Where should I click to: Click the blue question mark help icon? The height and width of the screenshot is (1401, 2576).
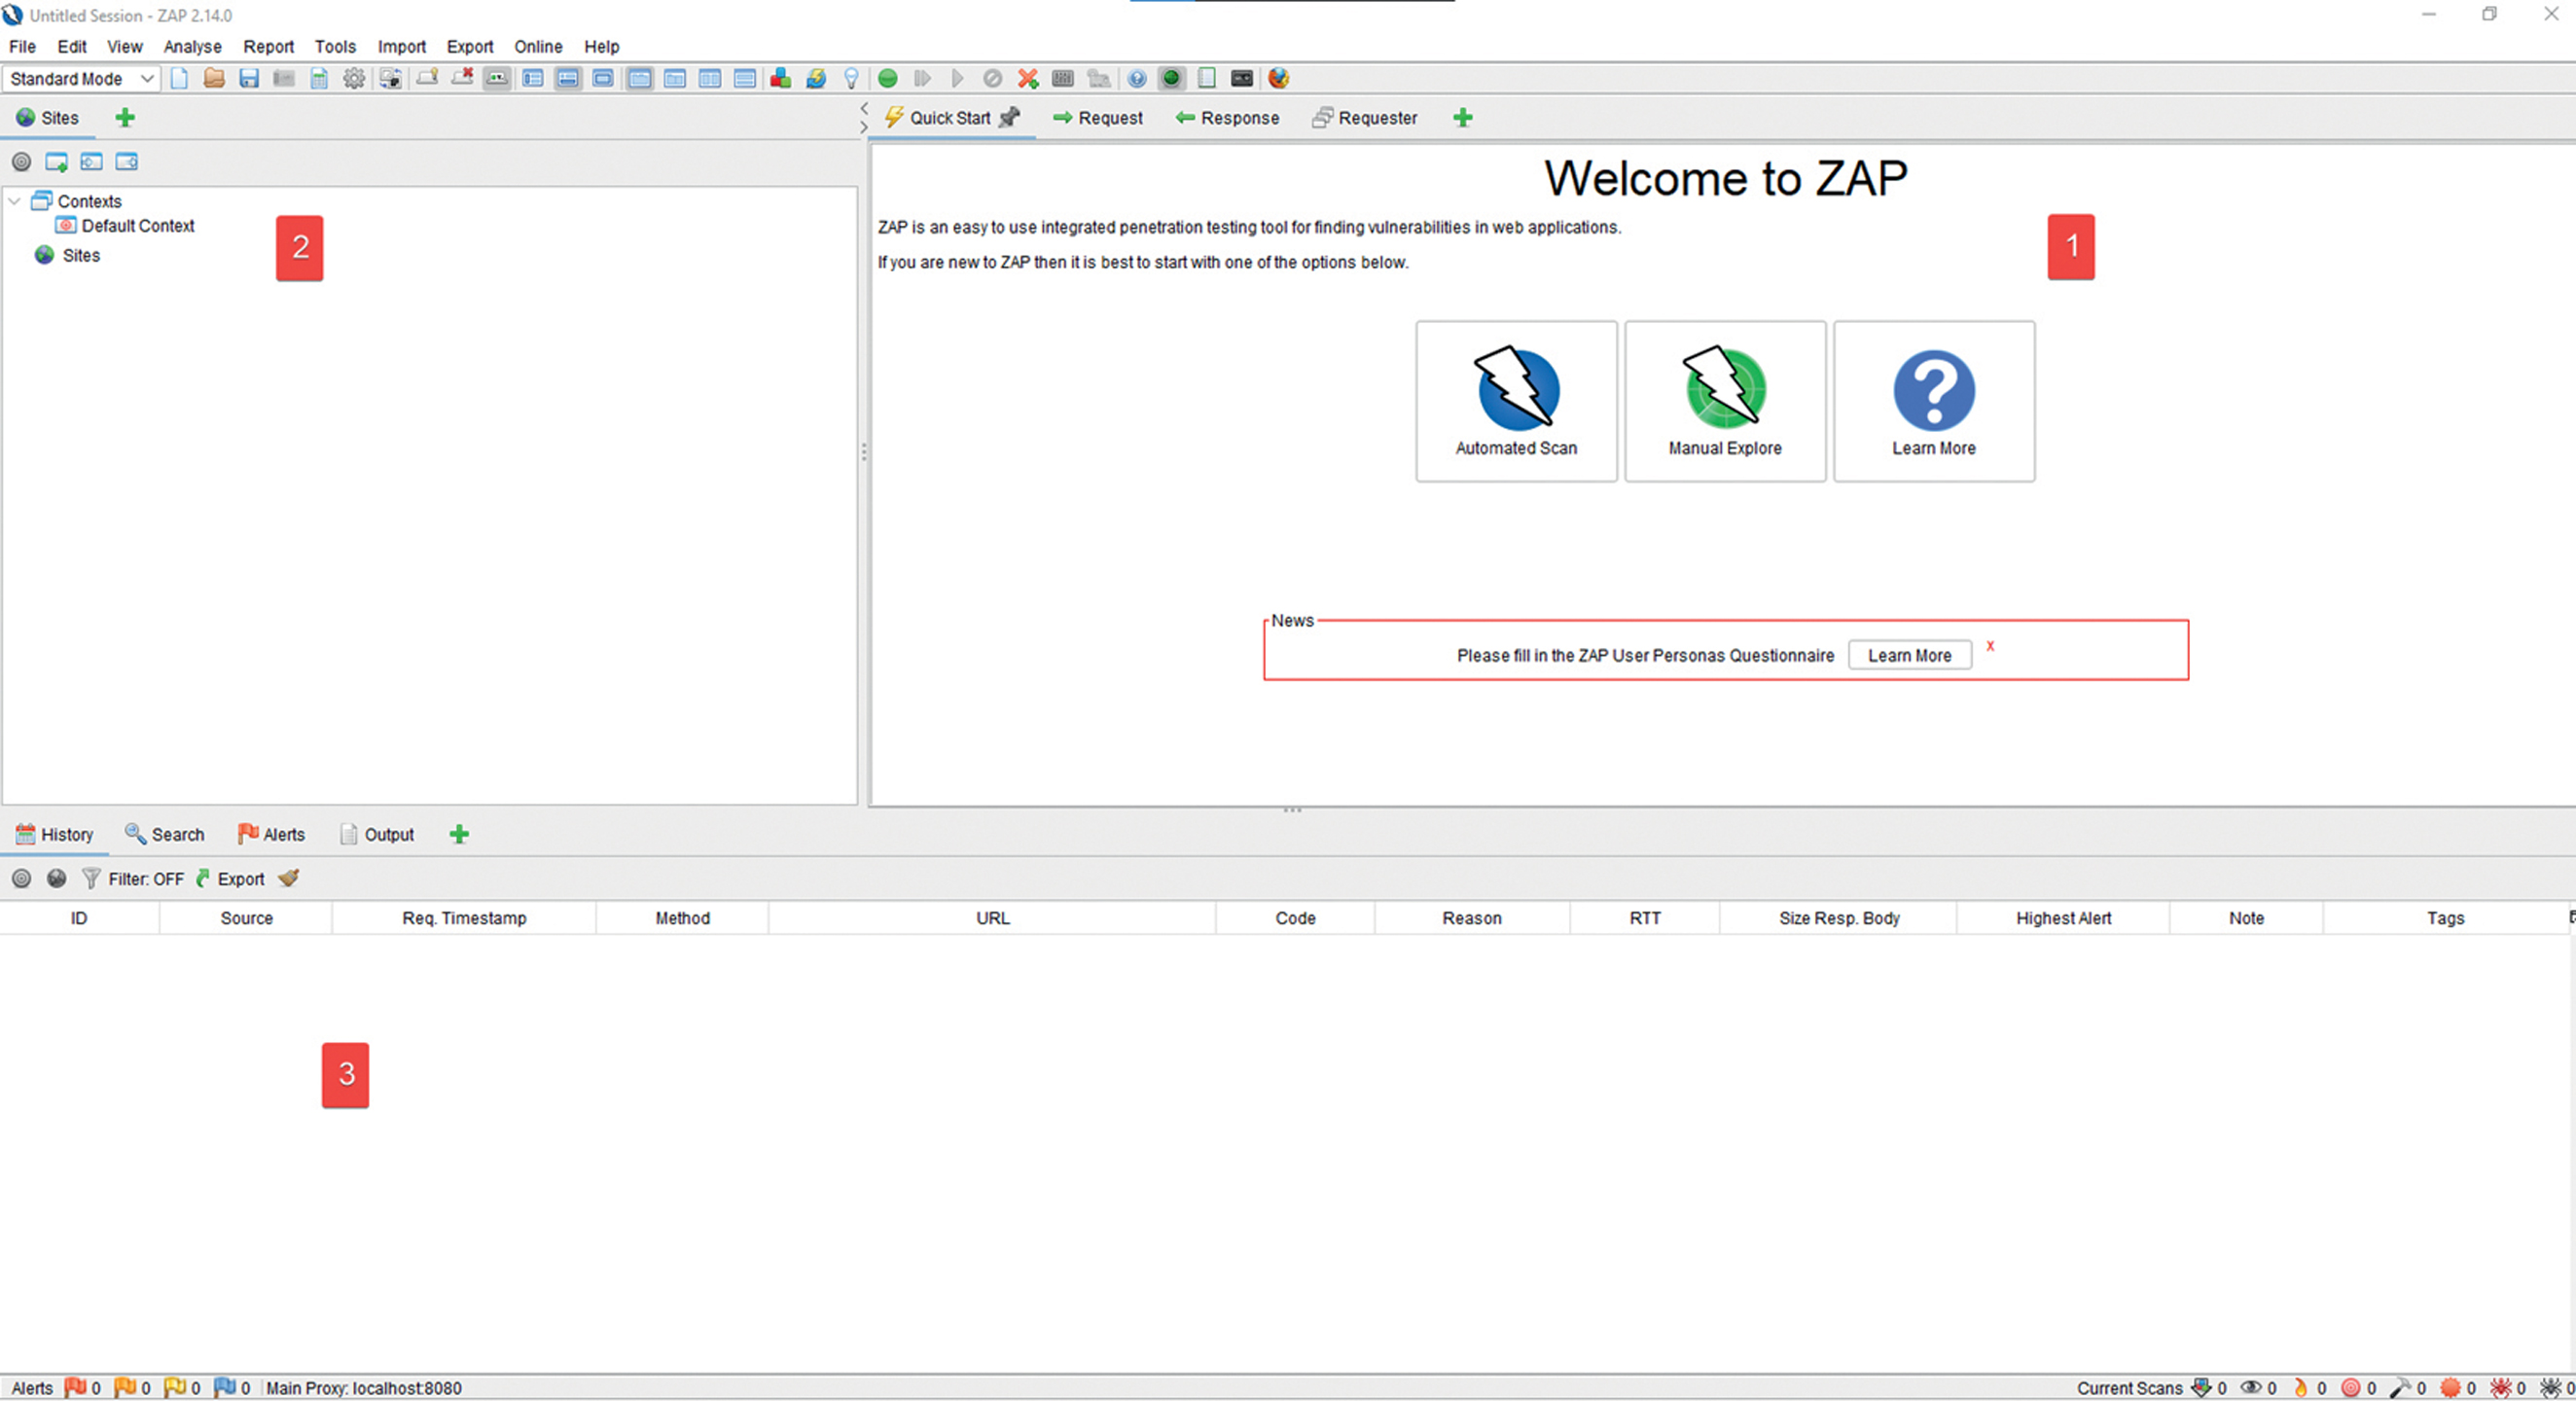pyautogui.click(x=1137, y=78)
